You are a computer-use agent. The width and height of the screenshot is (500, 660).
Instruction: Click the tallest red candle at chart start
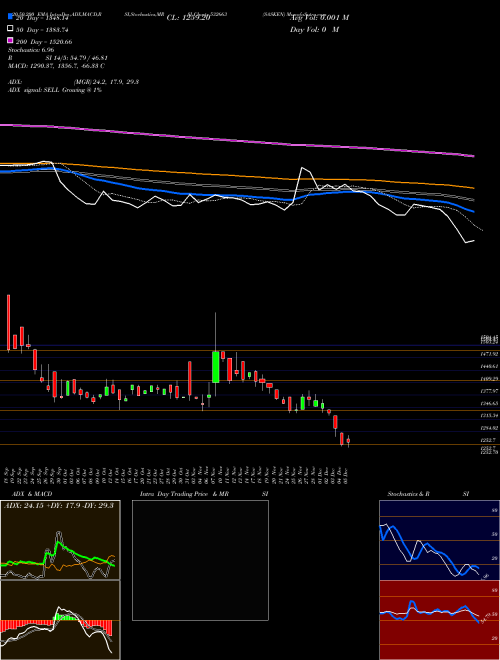8,322
